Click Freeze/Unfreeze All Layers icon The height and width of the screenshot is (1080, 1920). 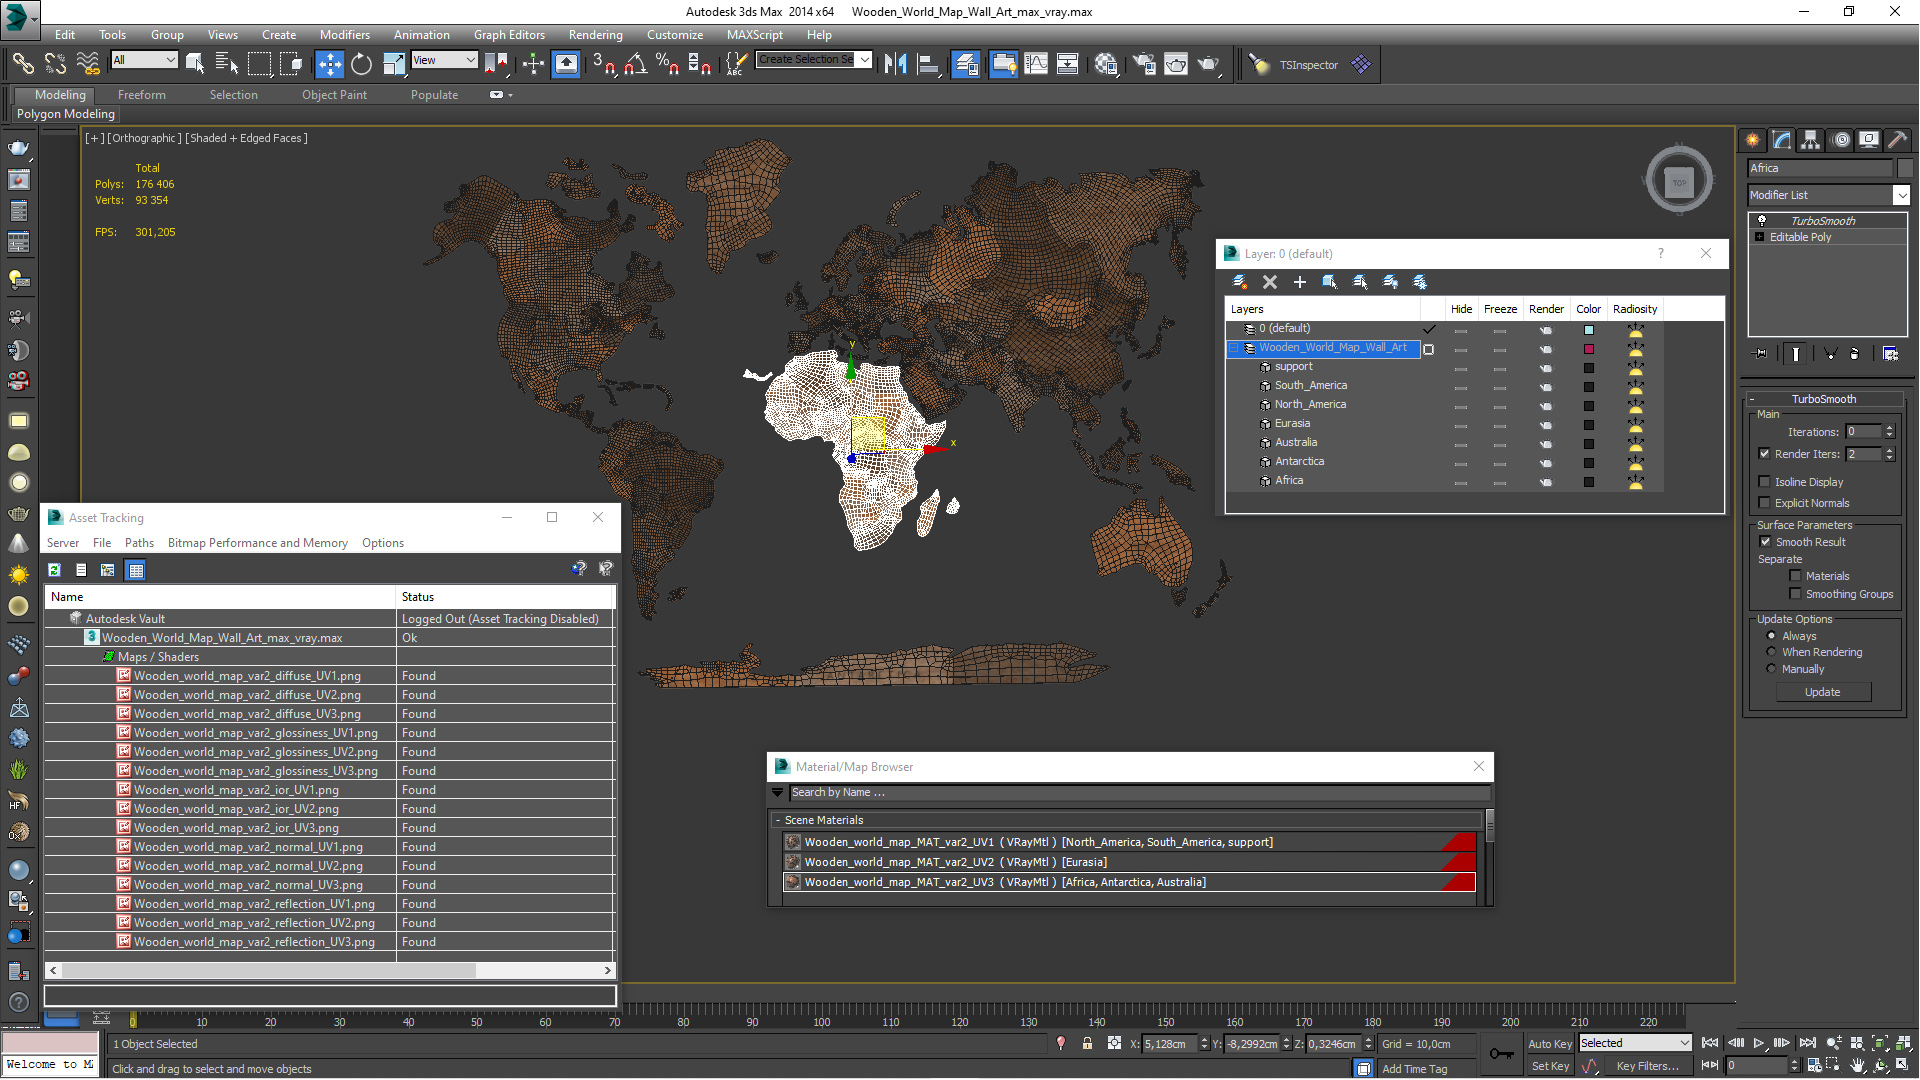[x=1420, y=282]
